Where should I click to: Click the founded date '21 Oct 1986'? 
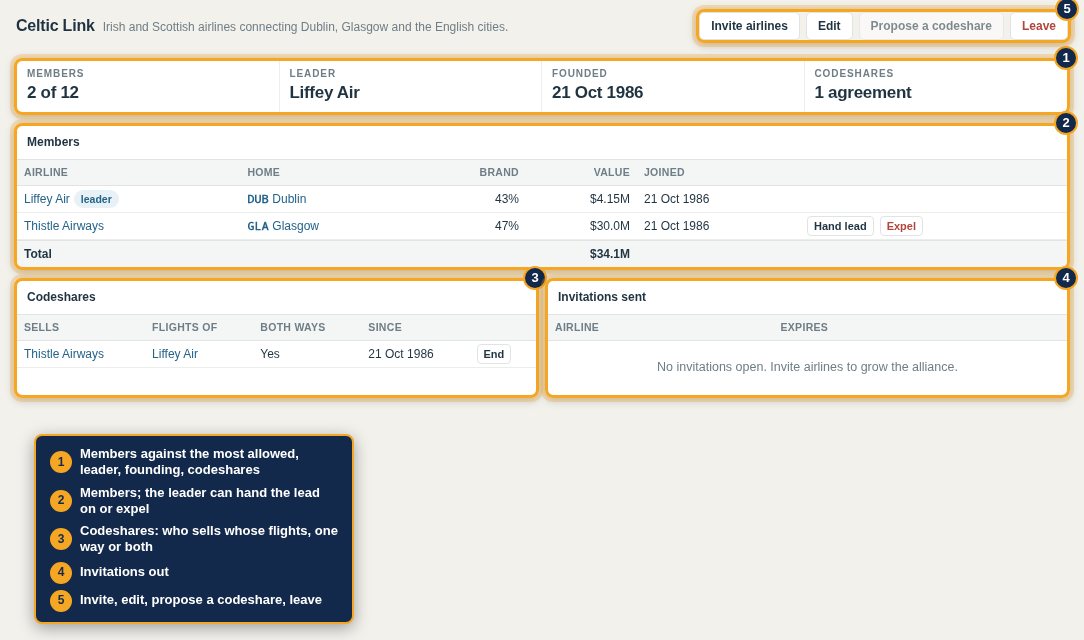597,93
